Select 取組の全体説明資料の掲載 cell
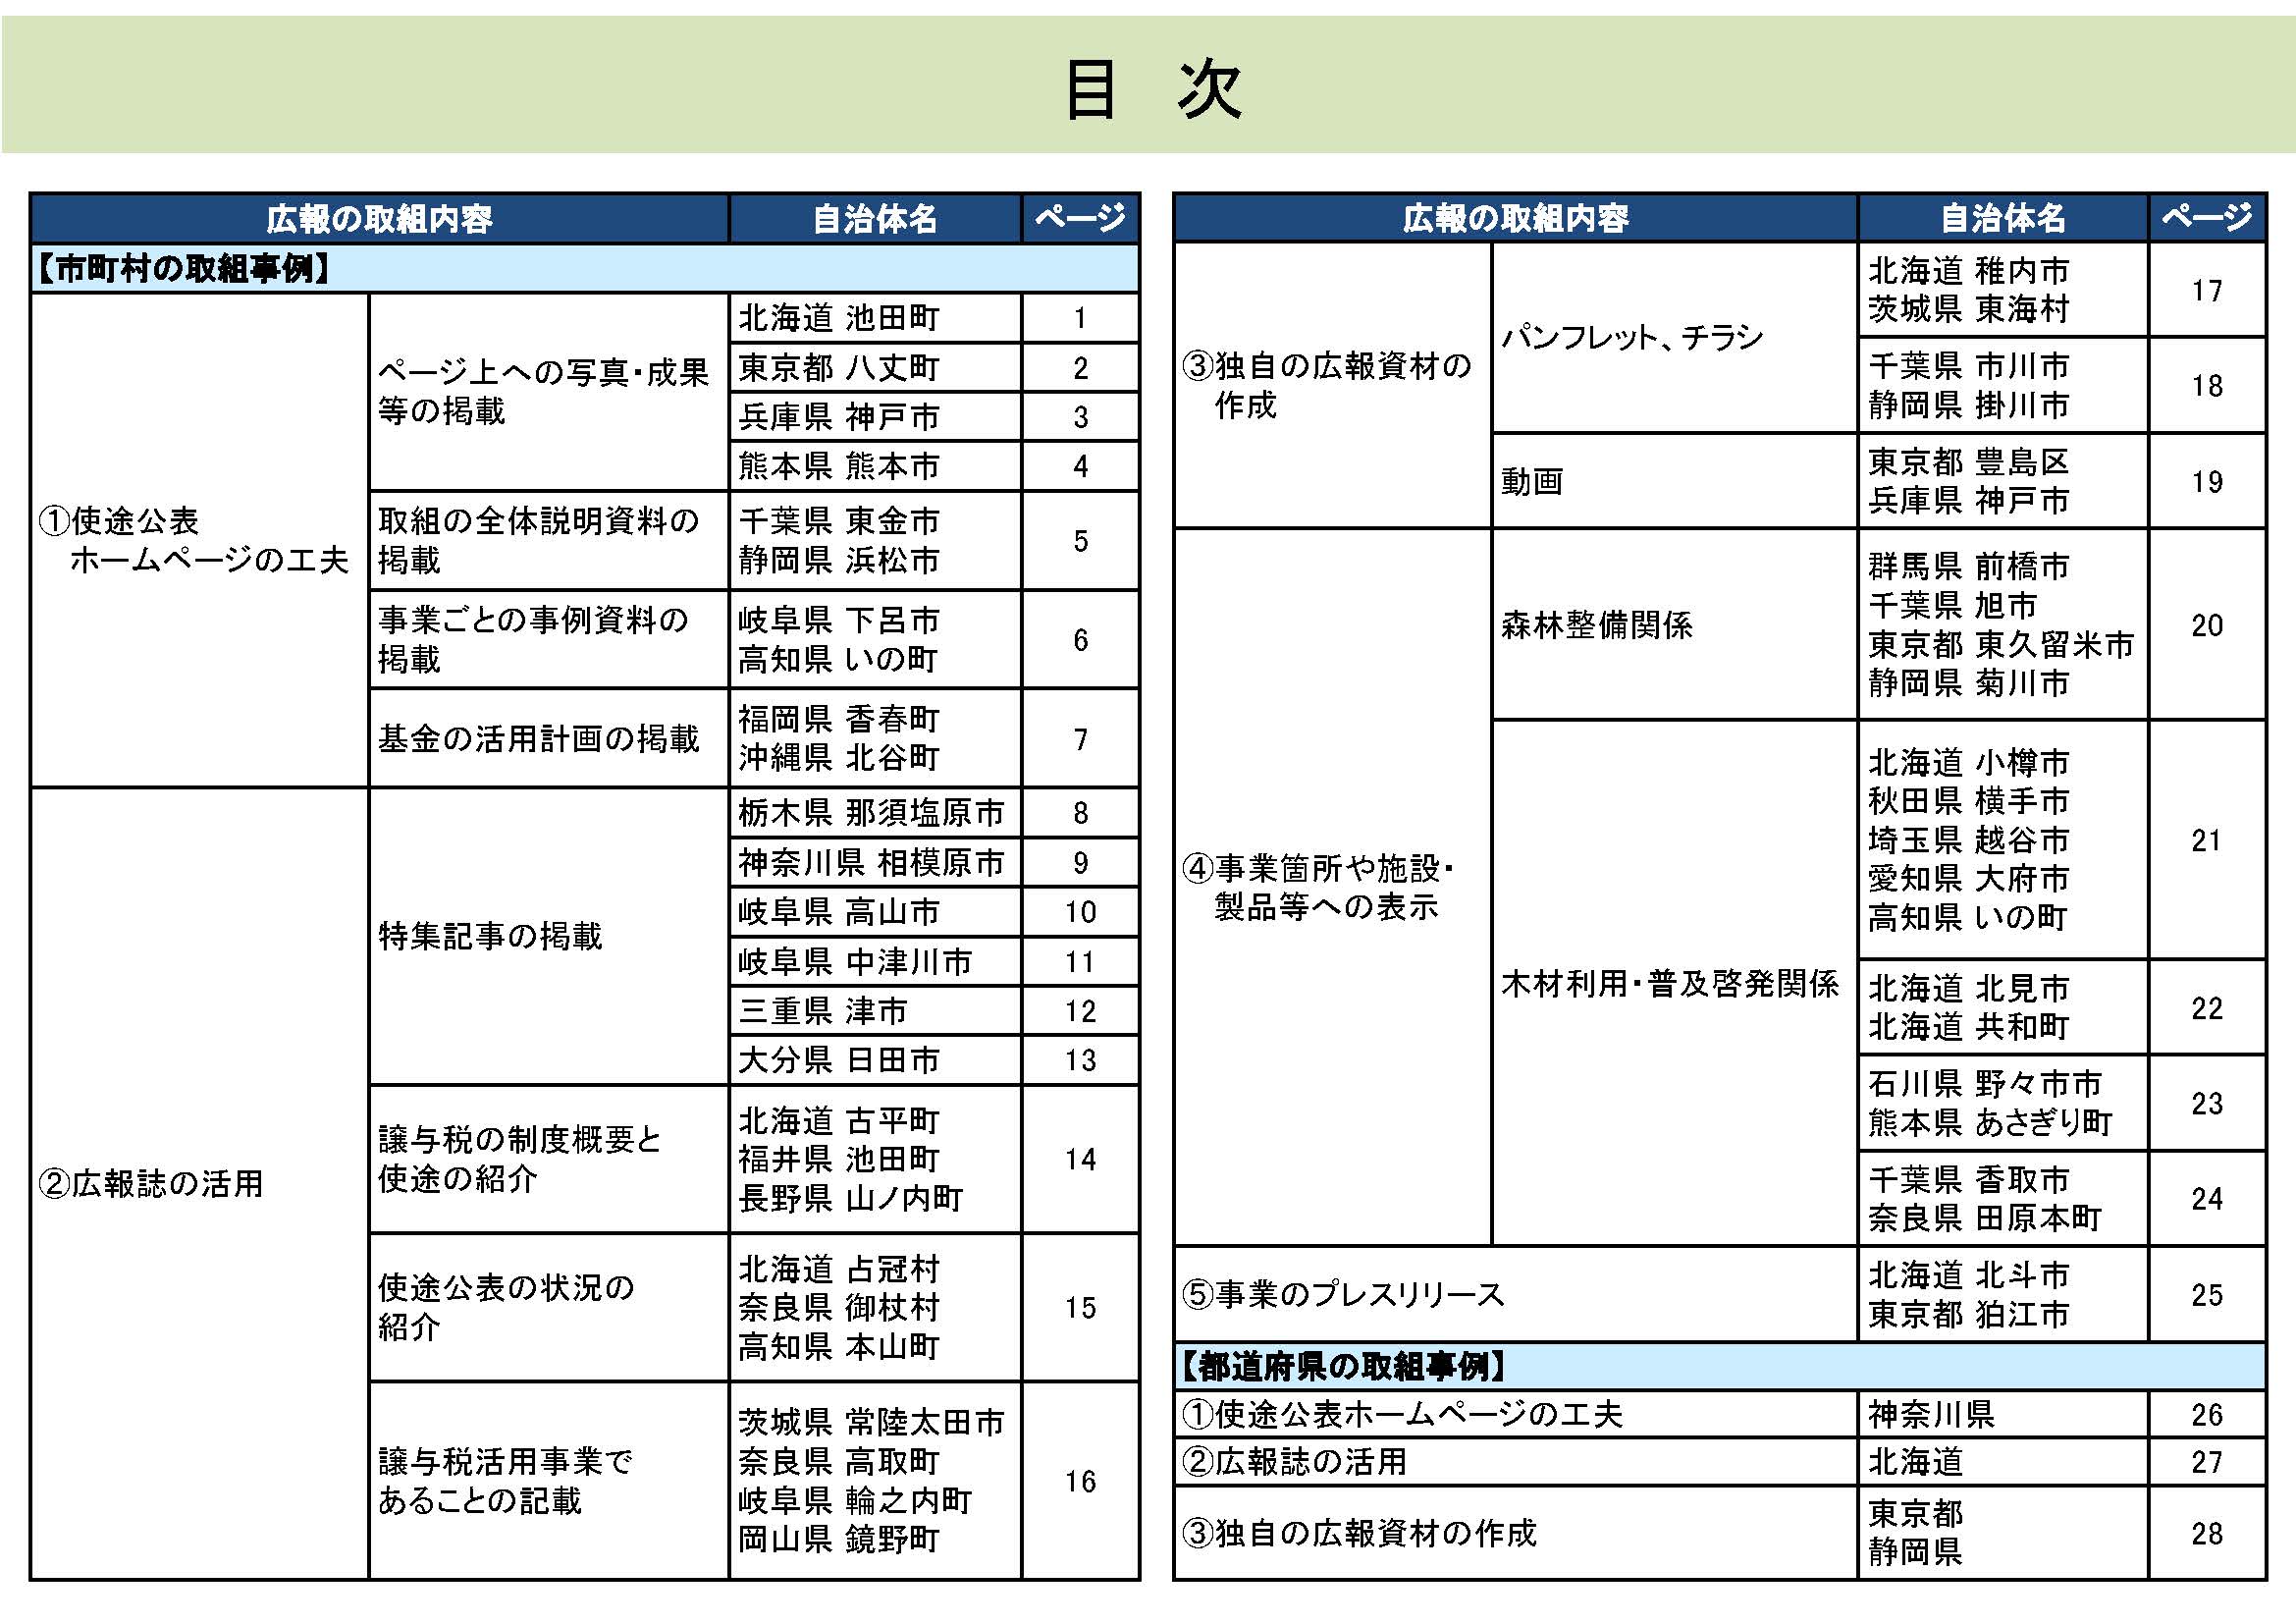Image resolution: width=2296 pixels, height=1624 pixels. 549,540
